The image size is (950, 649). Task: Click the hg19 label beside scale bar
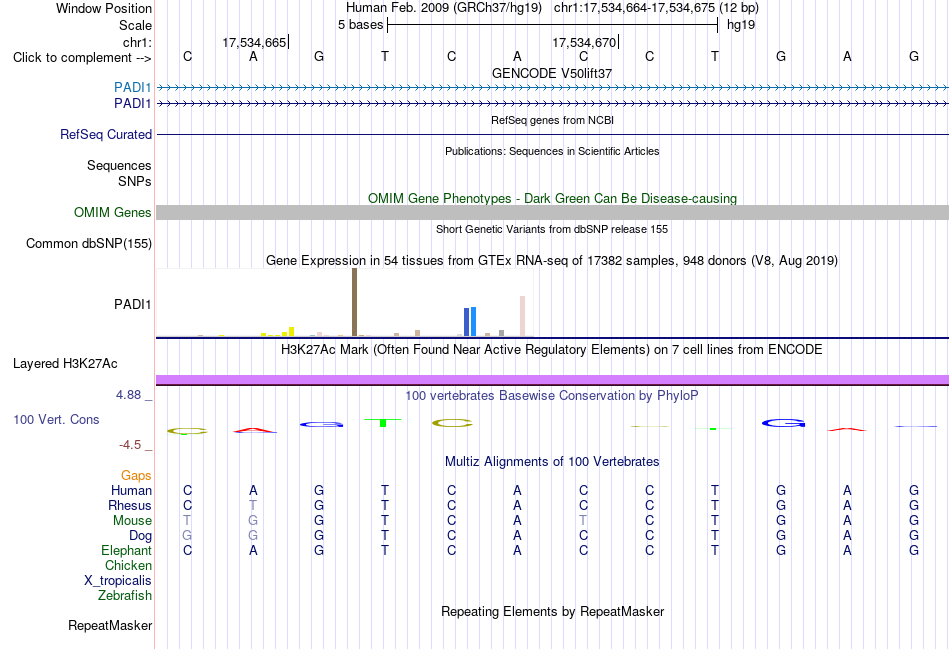pos(741,25)
